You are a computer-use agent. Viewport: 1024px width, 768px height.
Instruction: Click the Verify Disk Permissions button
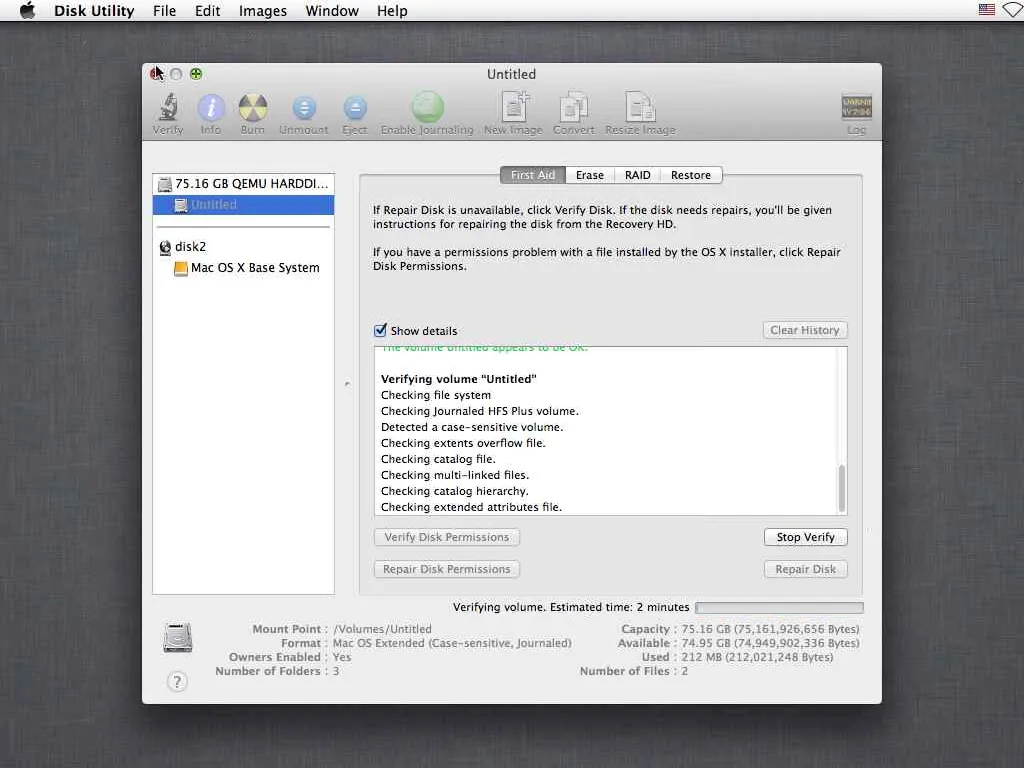tap(447, 537)
